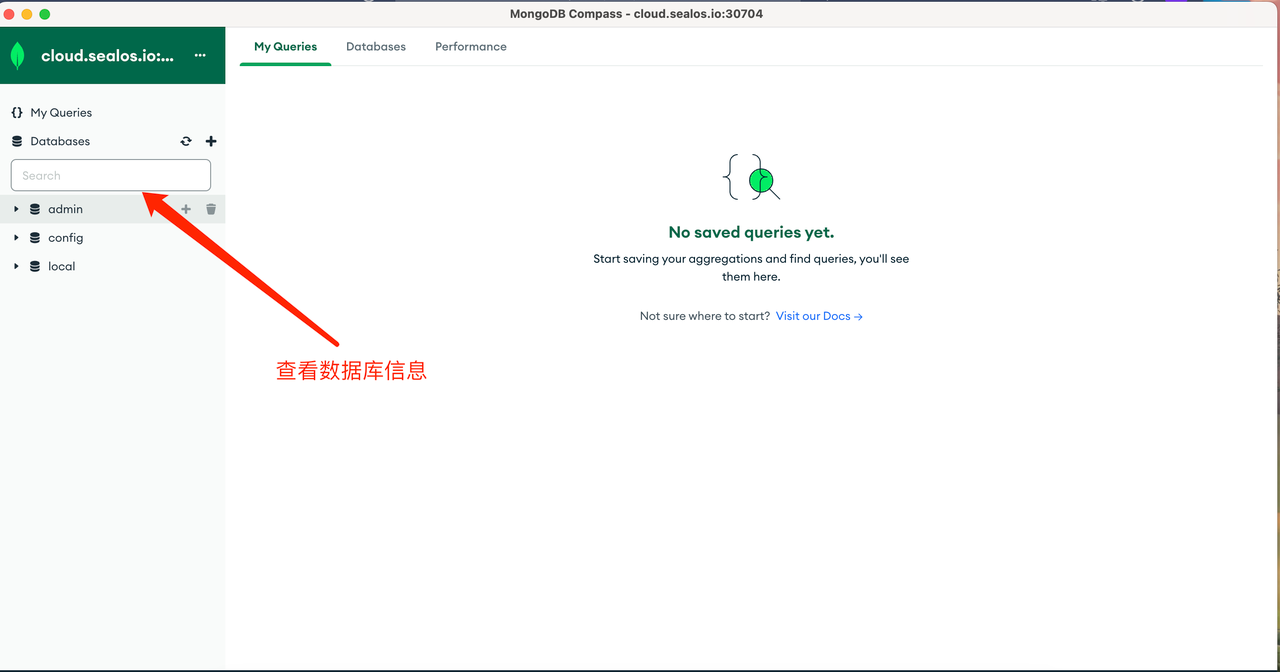1280x672 pixels.
Task: Focus the database Search field
Action: (111, 175)
